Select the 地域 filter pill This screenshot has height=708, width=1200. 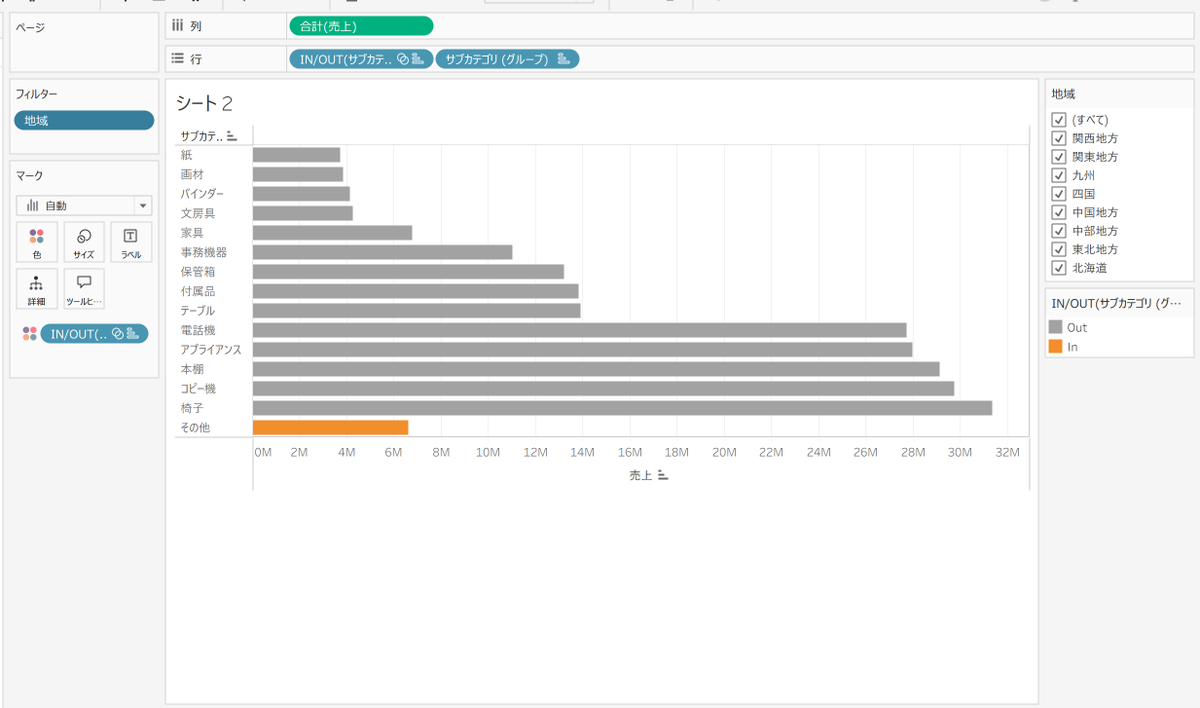coord(84,120)
